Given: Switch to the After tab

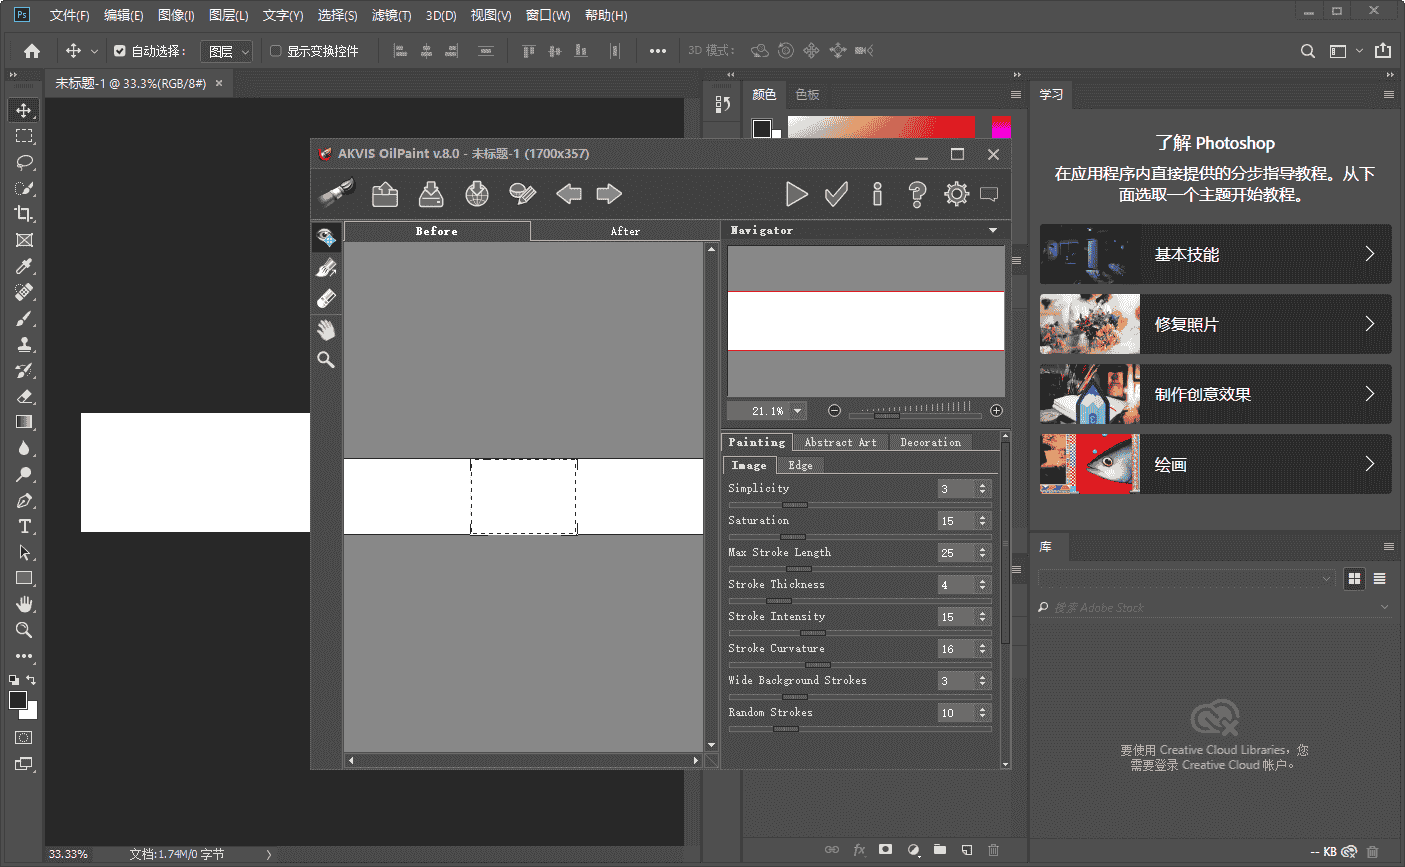Looking at the screenshot, I should point(625,231).
